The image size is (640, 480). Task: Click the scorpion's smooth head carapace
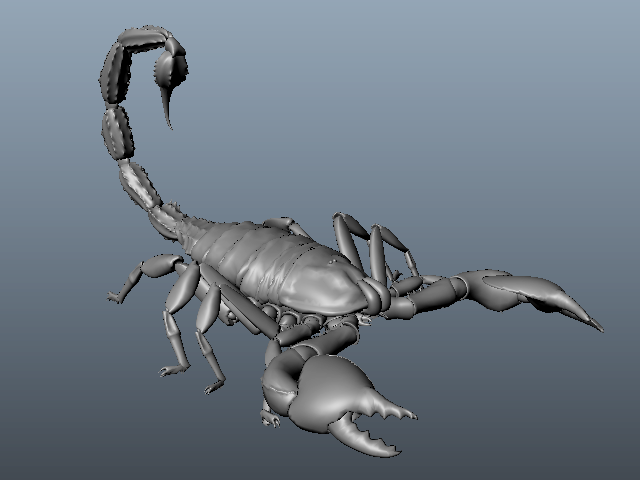[x=327, y=286]
